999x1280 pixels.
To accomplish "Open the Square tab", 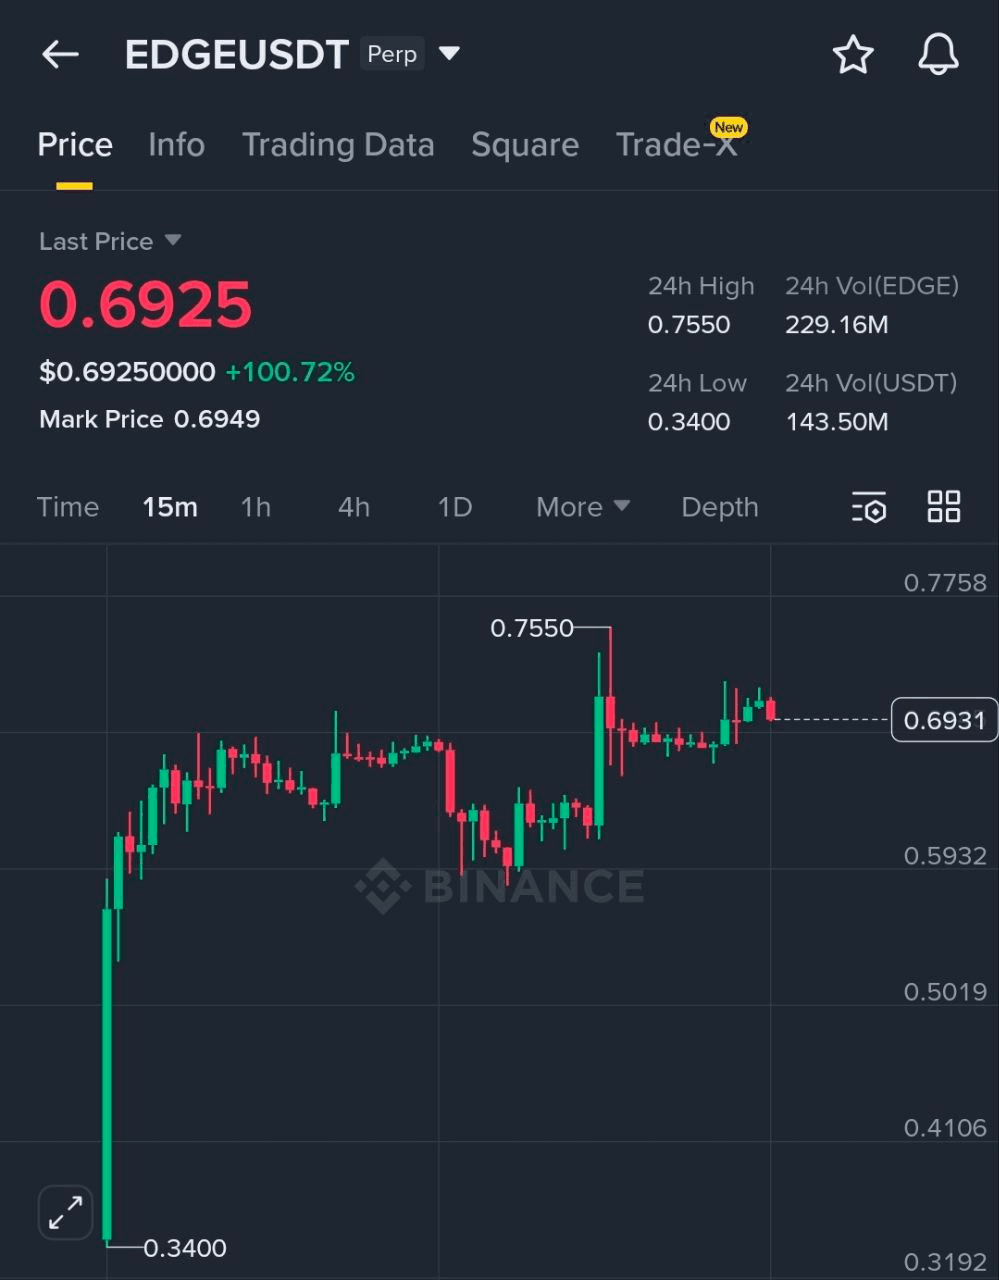I will [525, 145].
